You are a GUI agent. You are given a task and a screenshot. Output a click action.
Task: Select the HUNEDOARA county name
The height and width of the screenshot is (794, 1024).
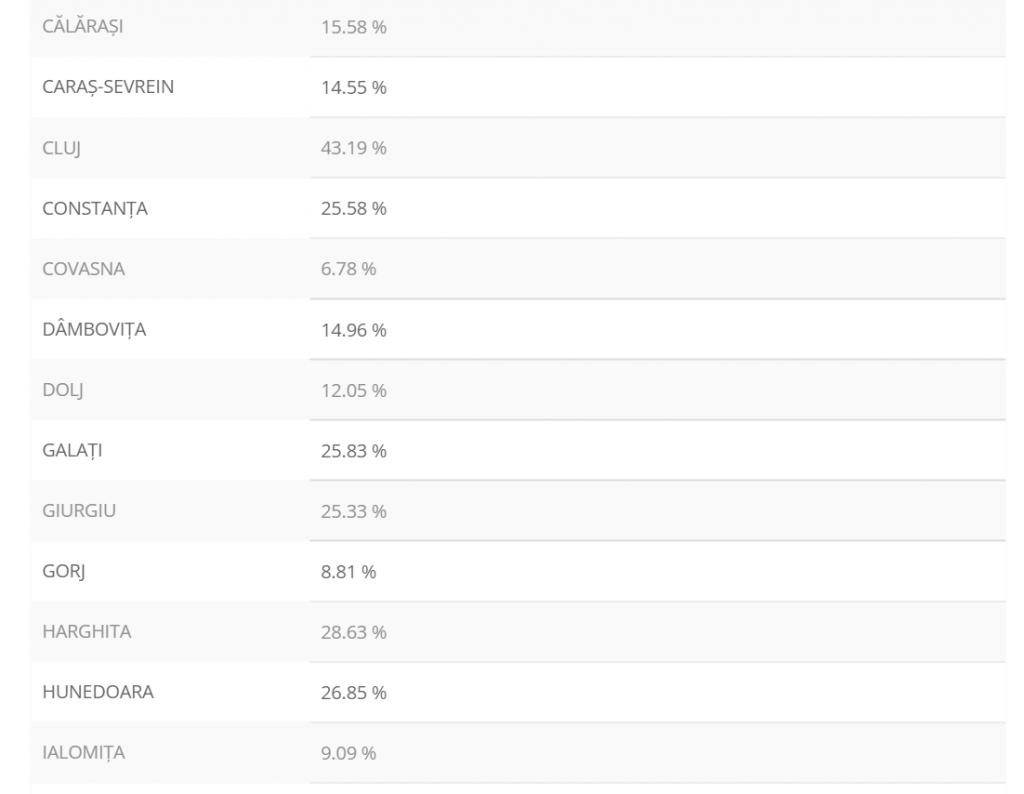click(x=97, y=692)
